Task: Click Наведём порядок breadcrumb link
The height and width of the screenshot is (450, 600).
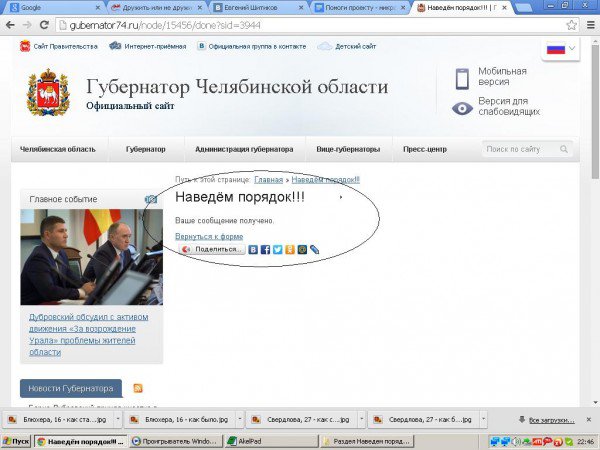Action: 326,179
